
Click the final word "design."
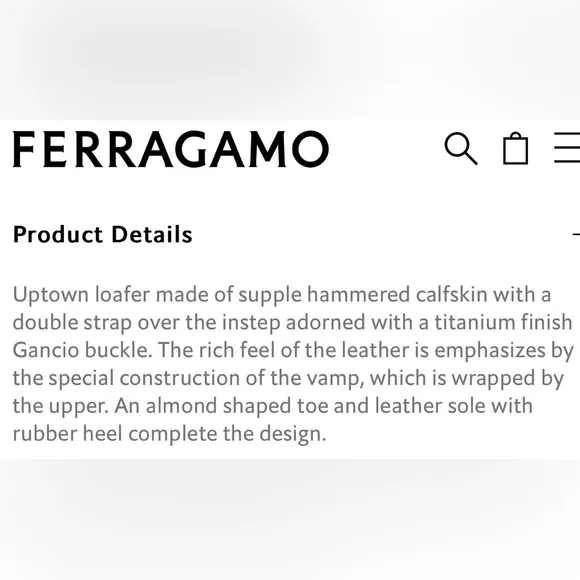click(x=293, y=435)
